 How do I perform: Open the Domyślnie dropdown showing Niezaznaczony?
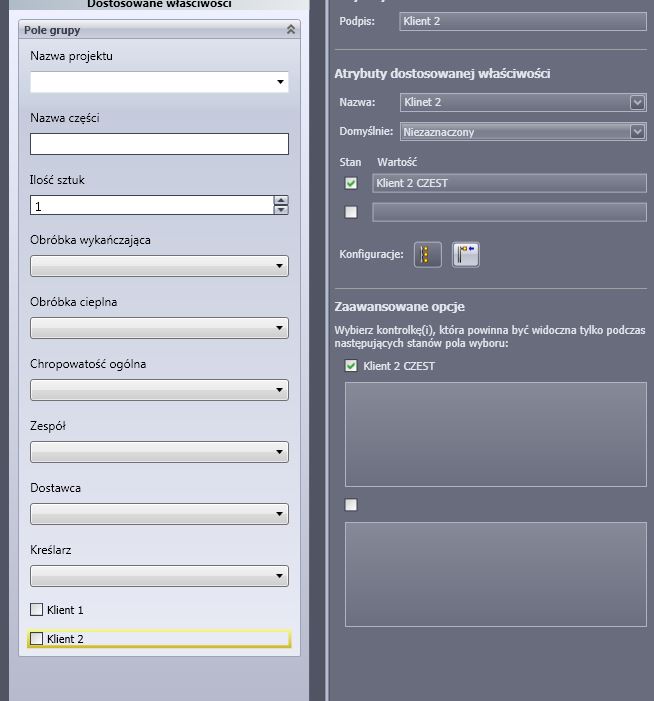pyautogui.click(x=523, y=132)
